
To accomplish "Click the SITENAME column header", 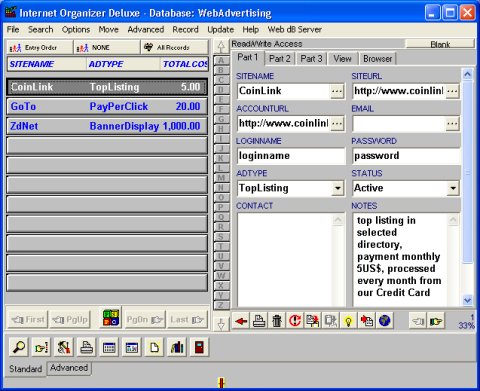I will [x=47, y=64].
